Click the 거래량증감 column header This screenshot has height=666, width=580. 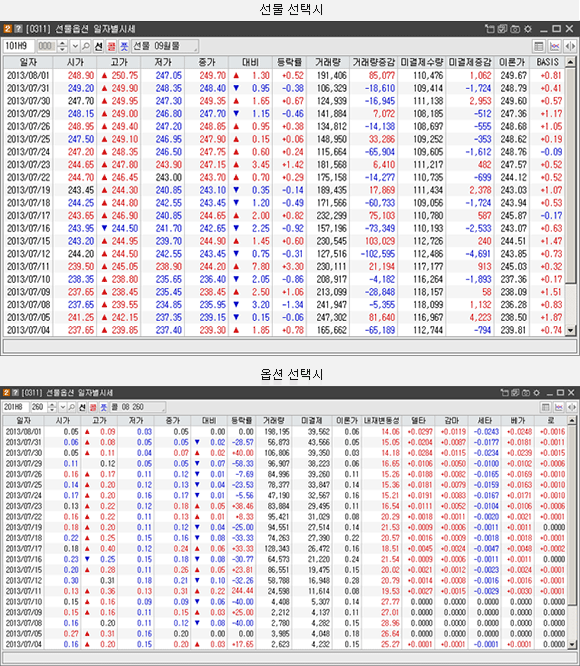pos(373,62)
